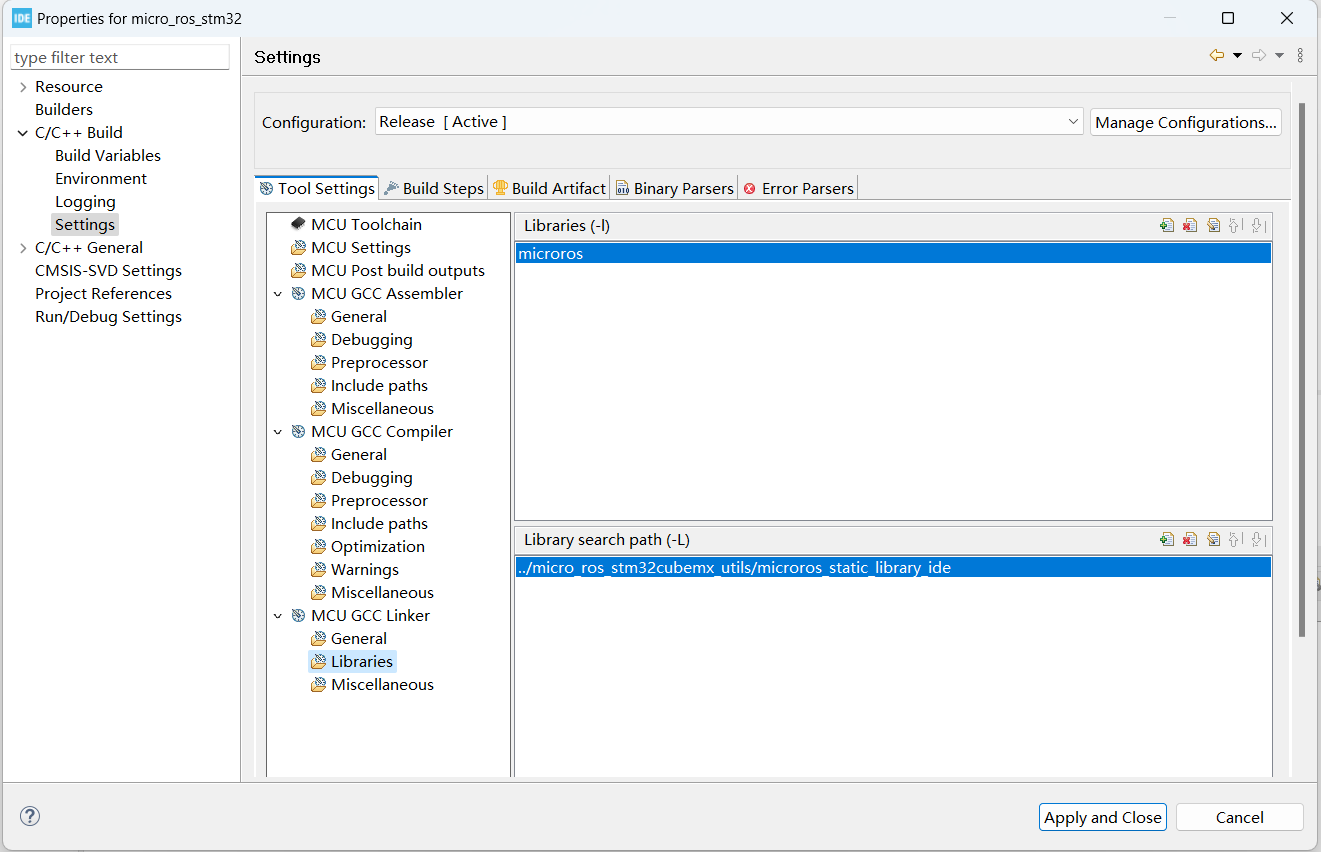Collapse the MCU GCC Linker tree node
The image size is (1321, 852).
point(278,616)
